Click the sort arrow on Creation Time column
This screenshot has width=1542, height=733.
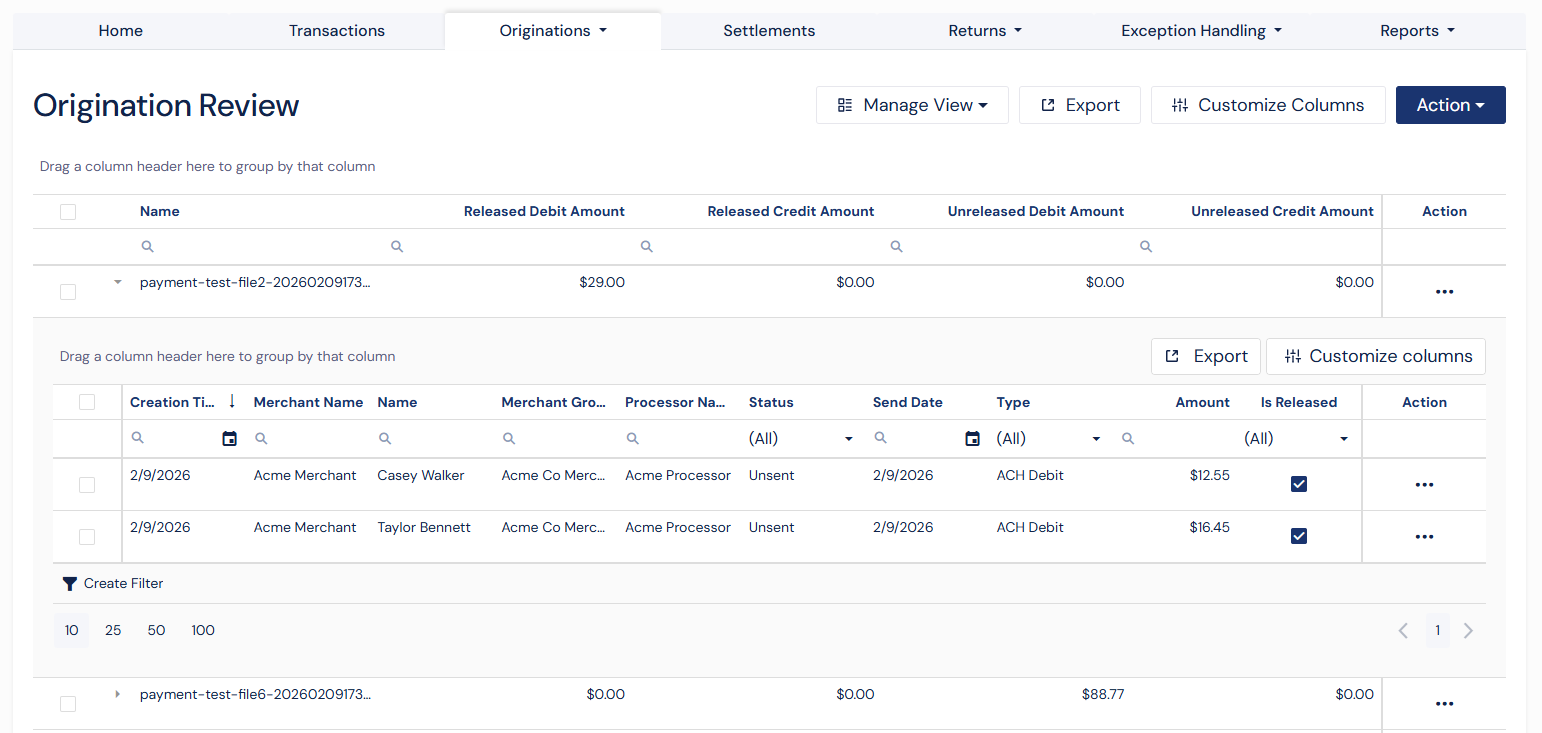tap(232, 402)
